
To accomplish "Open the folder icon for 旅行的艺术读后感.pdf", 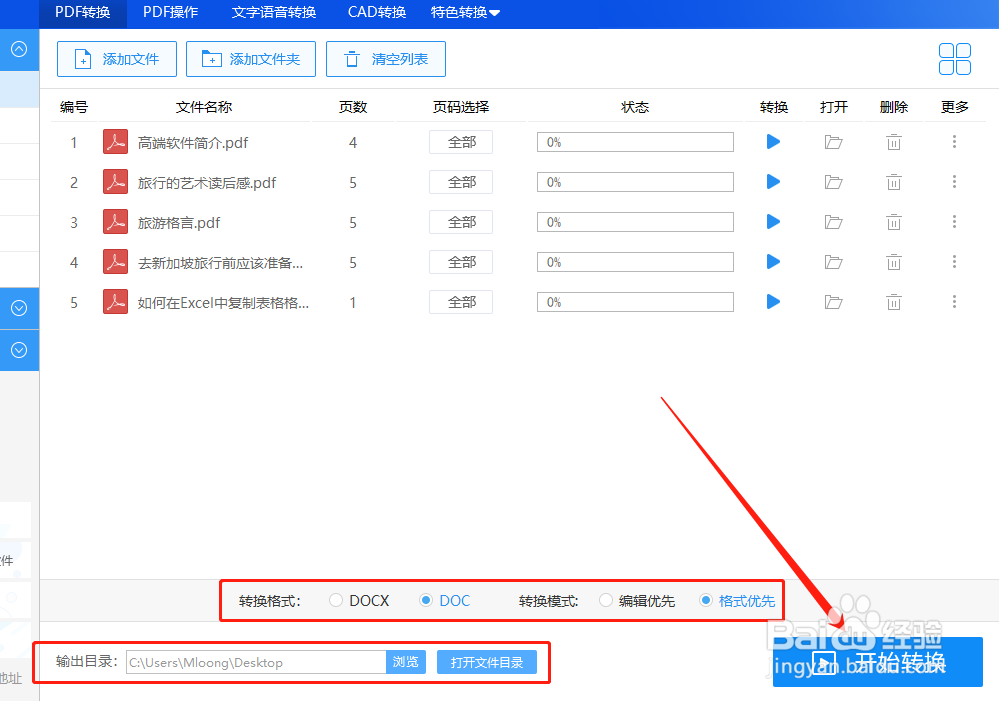I will (x=833, y=182).
